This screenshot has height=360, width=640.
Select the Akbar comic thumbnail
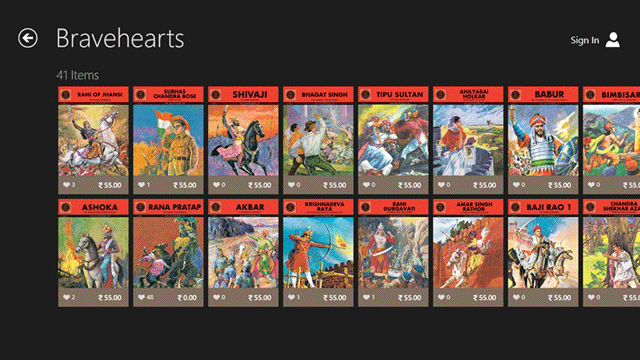(243, 253)
